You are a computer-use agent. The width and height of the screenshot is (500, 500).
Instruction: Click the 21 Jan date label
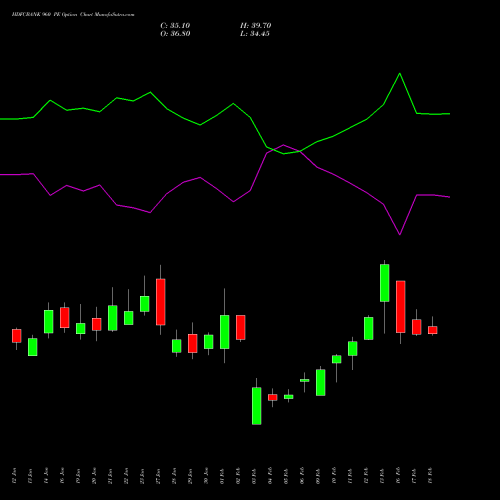(110, 476)
